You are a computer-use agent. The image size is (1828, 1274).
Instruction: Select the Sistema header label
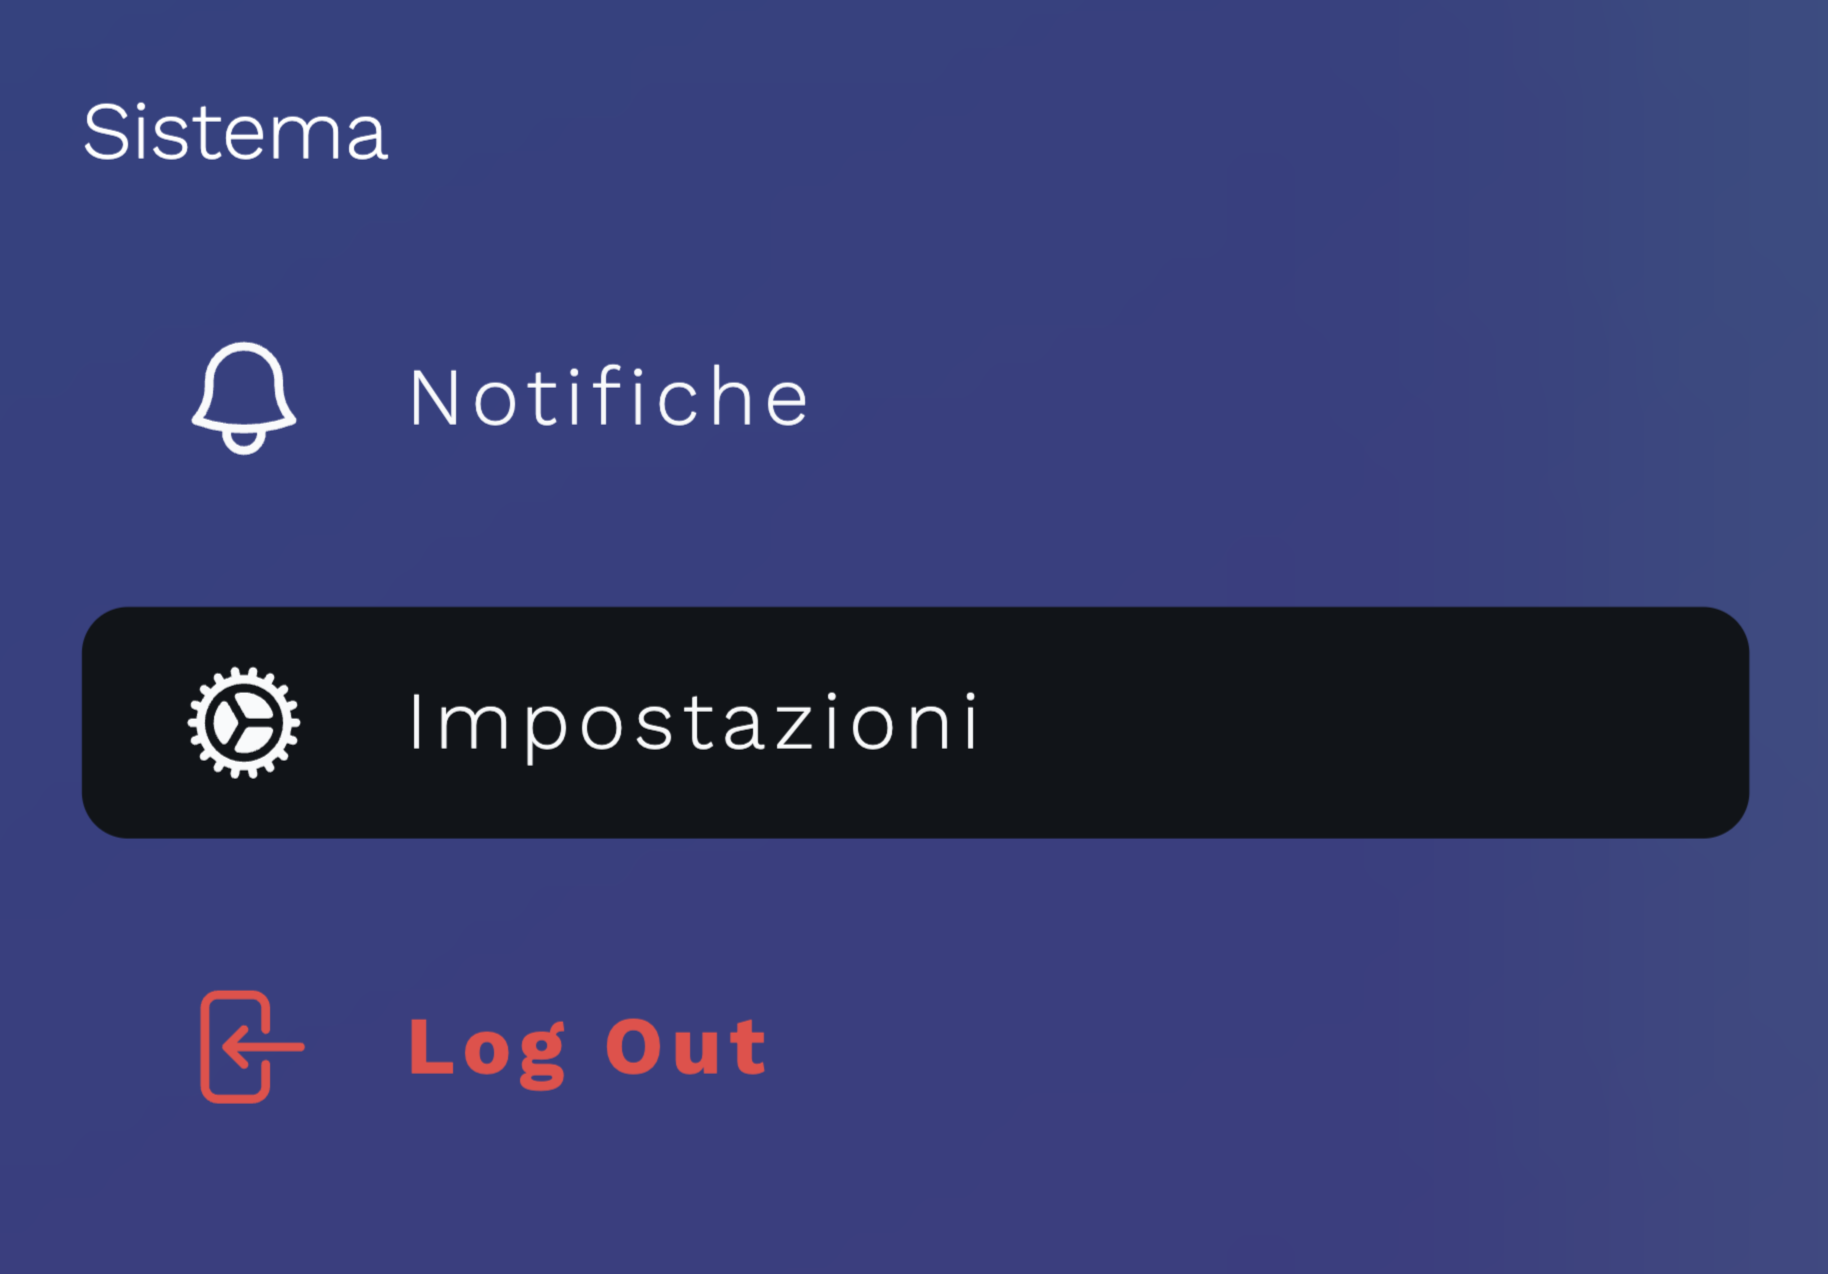point(236,132)
